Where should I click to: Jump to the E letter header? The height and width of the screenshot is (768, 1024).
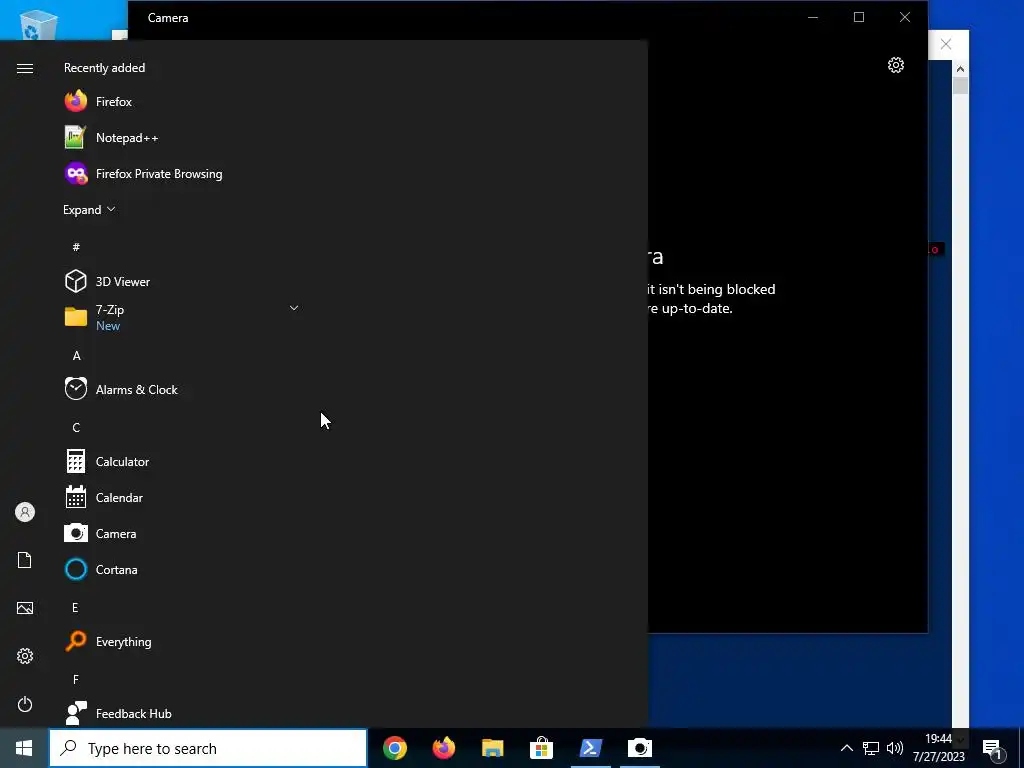point(75,608)
